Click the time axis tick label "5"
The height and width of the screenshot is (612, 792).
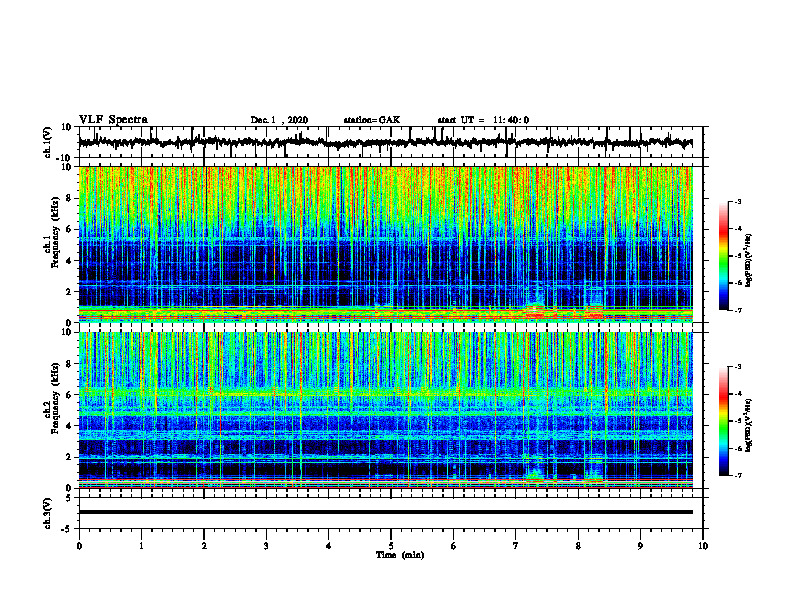point(391,546)
